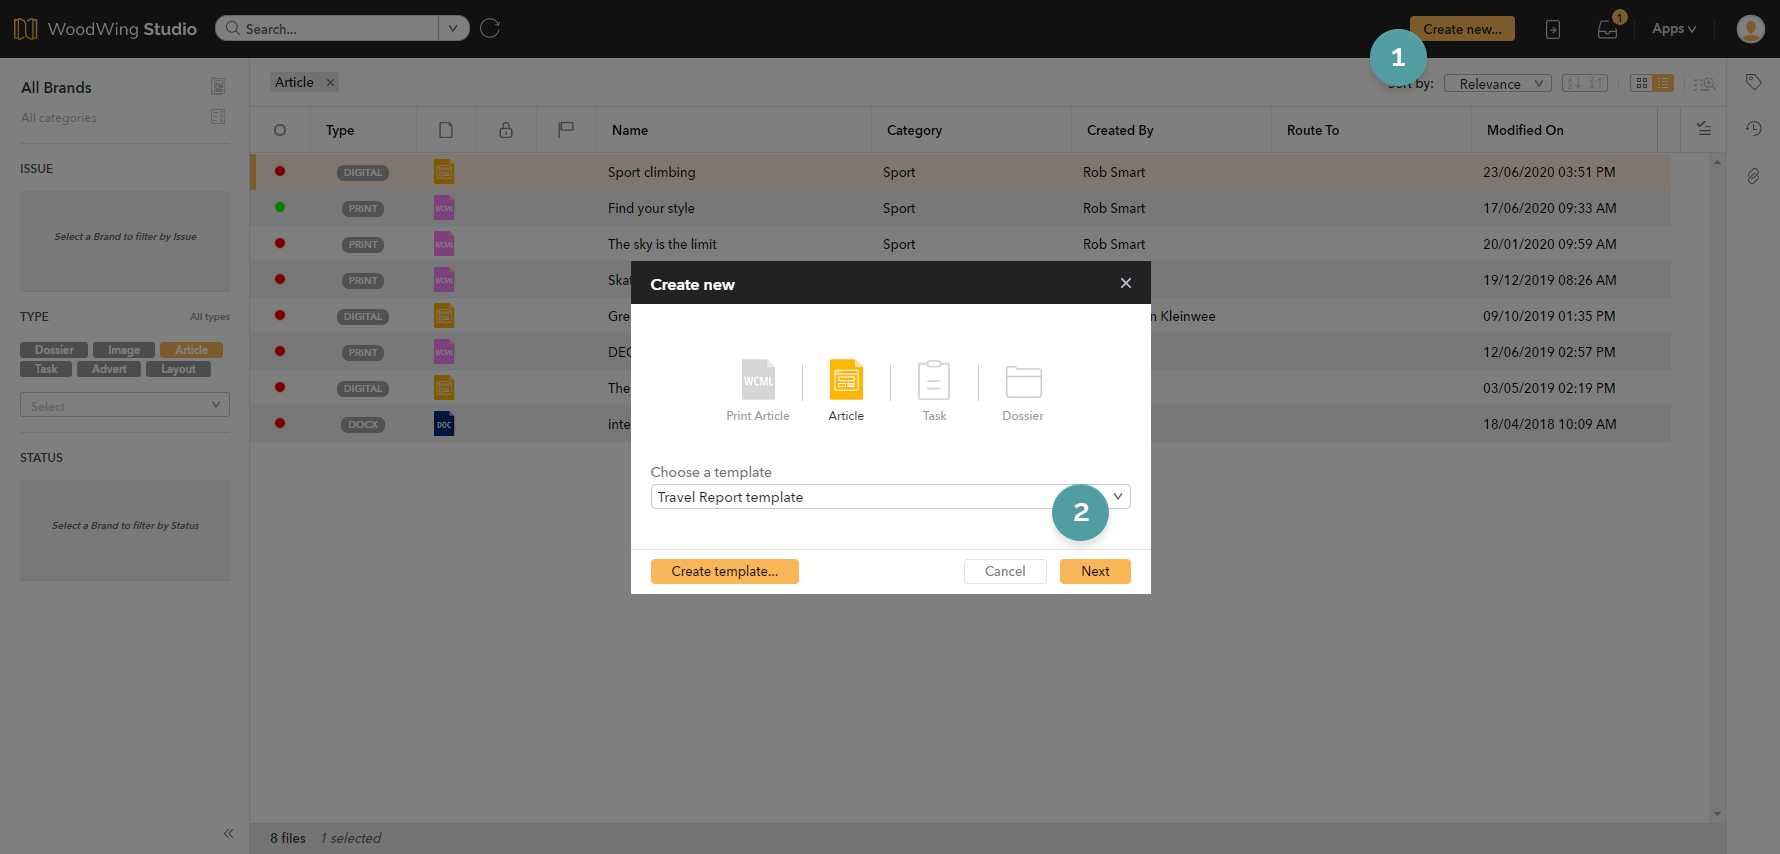
Task: Focus the Search input field
Action: pos(338,28)
